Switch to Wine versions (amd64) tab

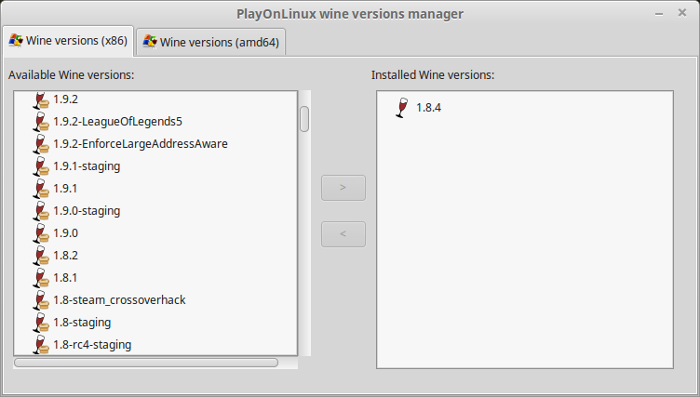[211, 42]
